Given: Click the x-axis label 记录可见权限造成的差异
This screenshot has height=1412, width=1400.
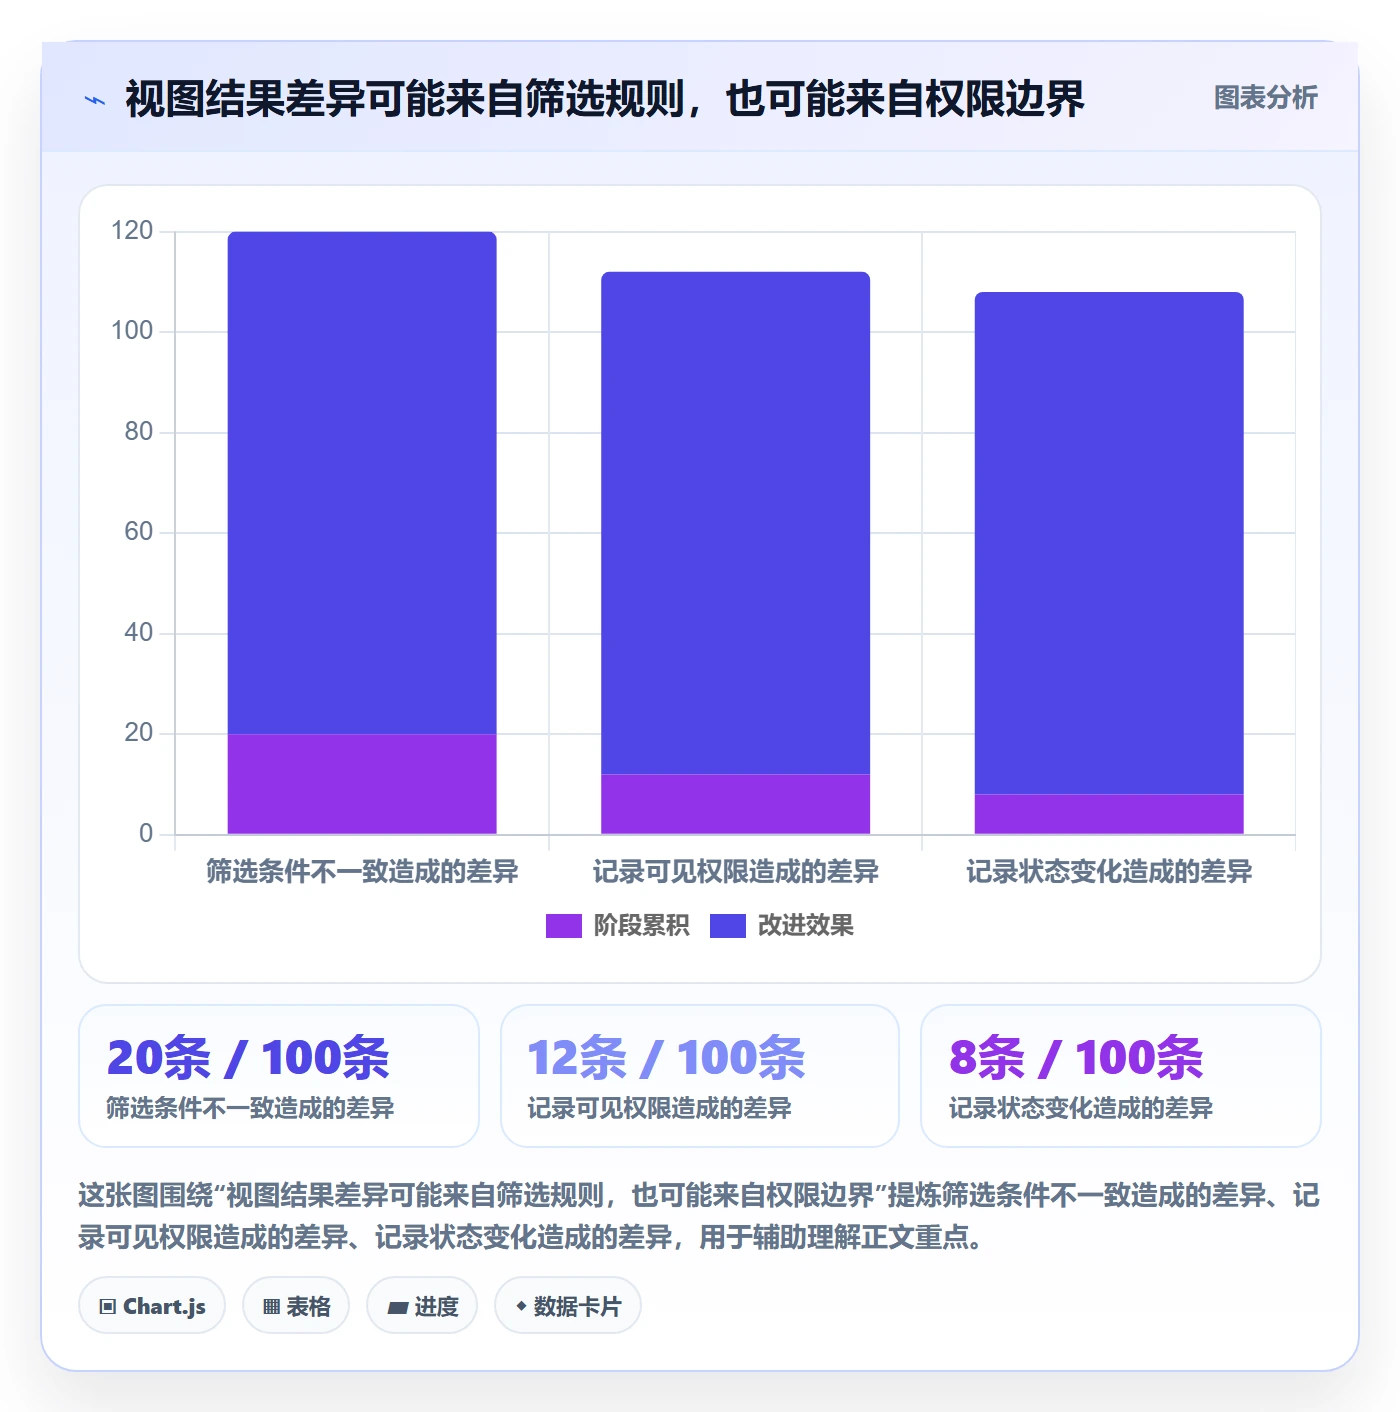Looking at the screenshot, I should click(735, 872).
